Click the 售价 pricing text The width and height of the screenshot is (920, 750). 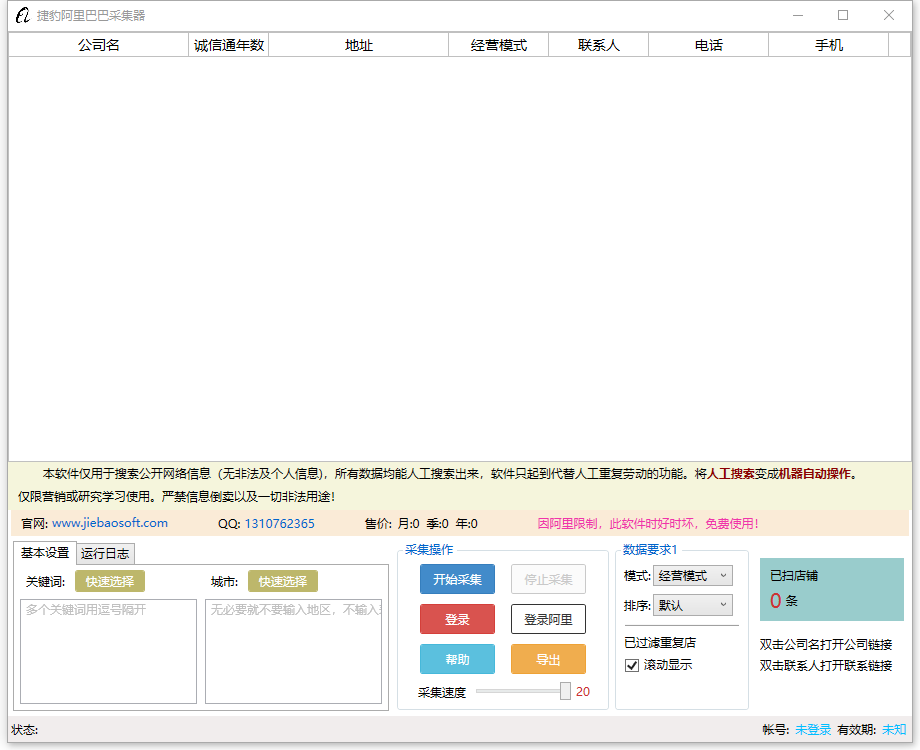pyautogui.click(x=421, y=523)
